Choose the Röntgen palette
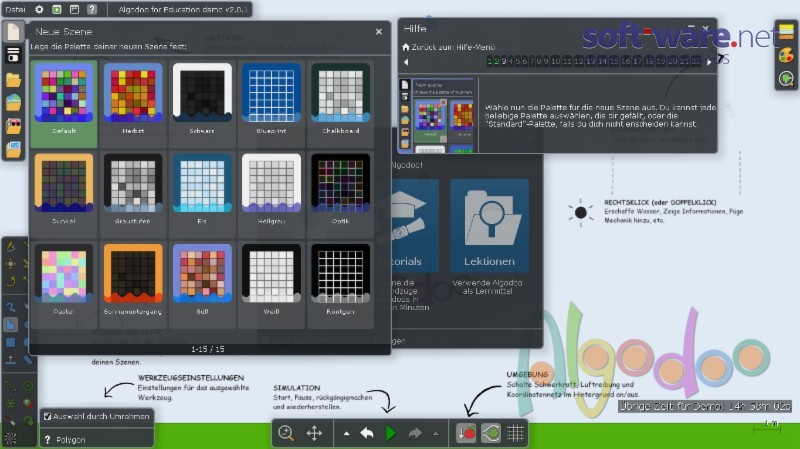 point(340,283)
